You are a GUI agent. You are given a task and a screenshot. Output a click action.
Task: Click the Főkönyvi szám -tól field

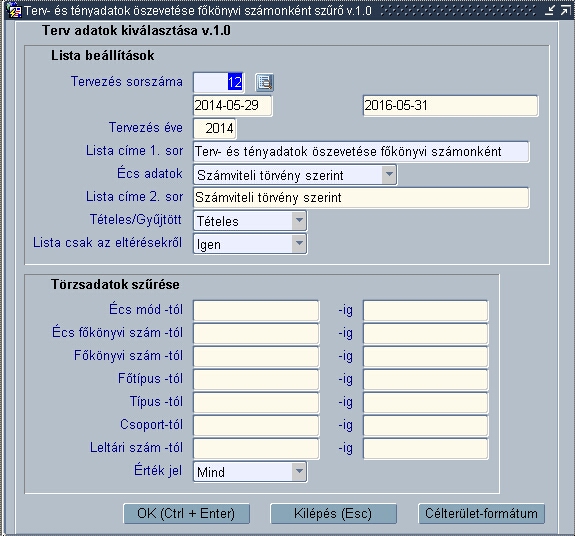[x=256, y=356]
